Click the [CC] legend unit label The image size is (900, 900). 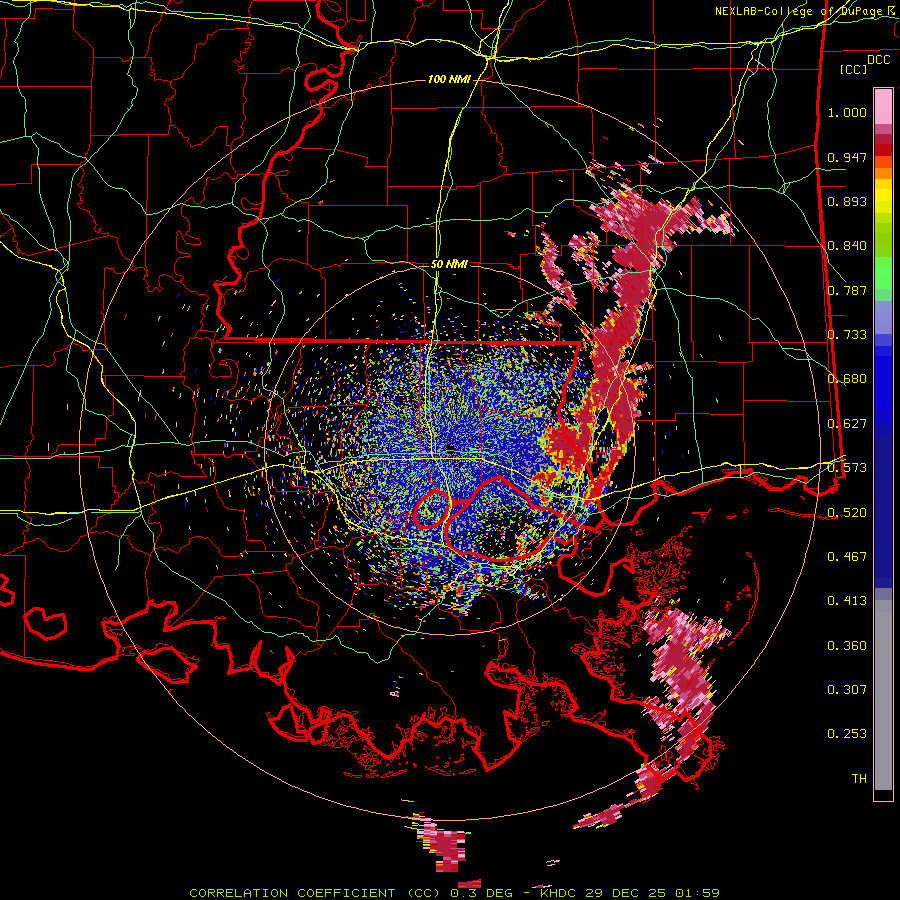[x=854, y=69]
